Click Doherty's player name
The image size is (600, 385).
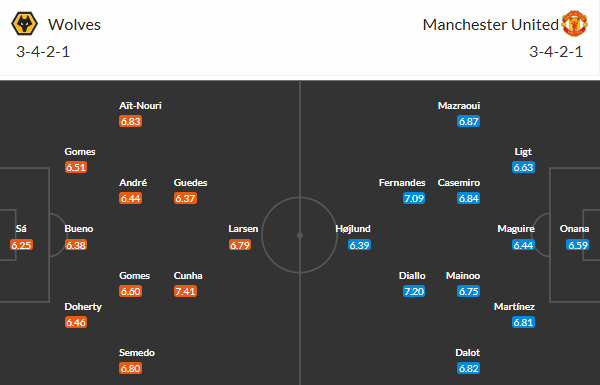[x=83, y=307]
